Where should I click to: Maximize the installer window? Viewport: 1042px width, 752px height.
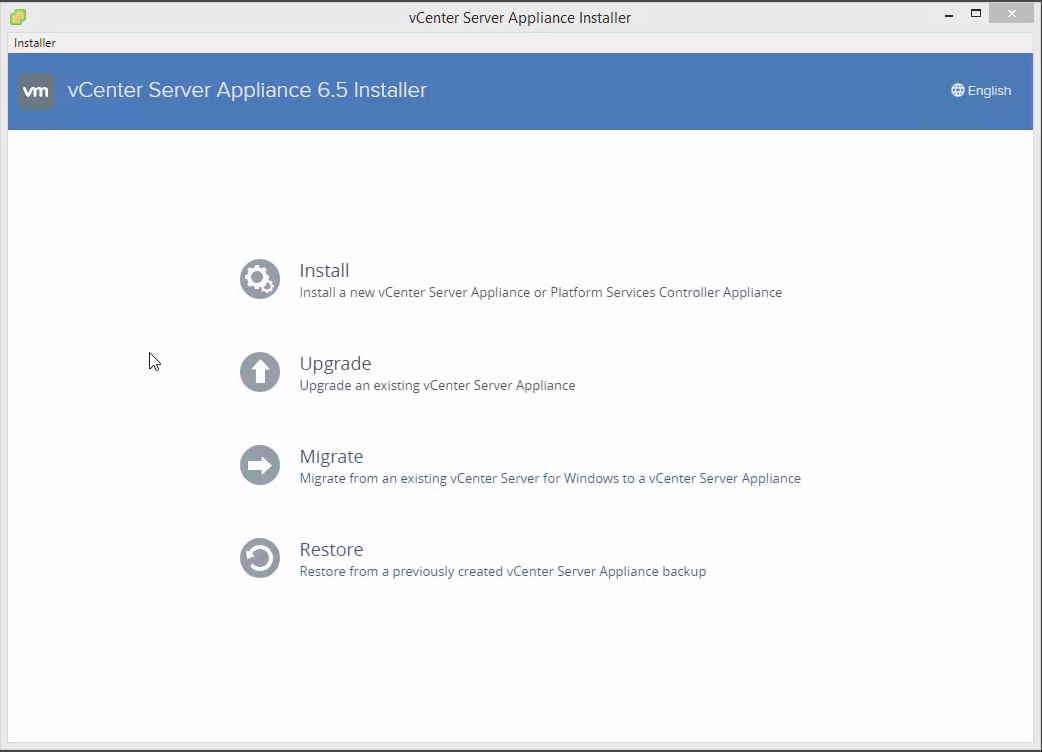976,14
